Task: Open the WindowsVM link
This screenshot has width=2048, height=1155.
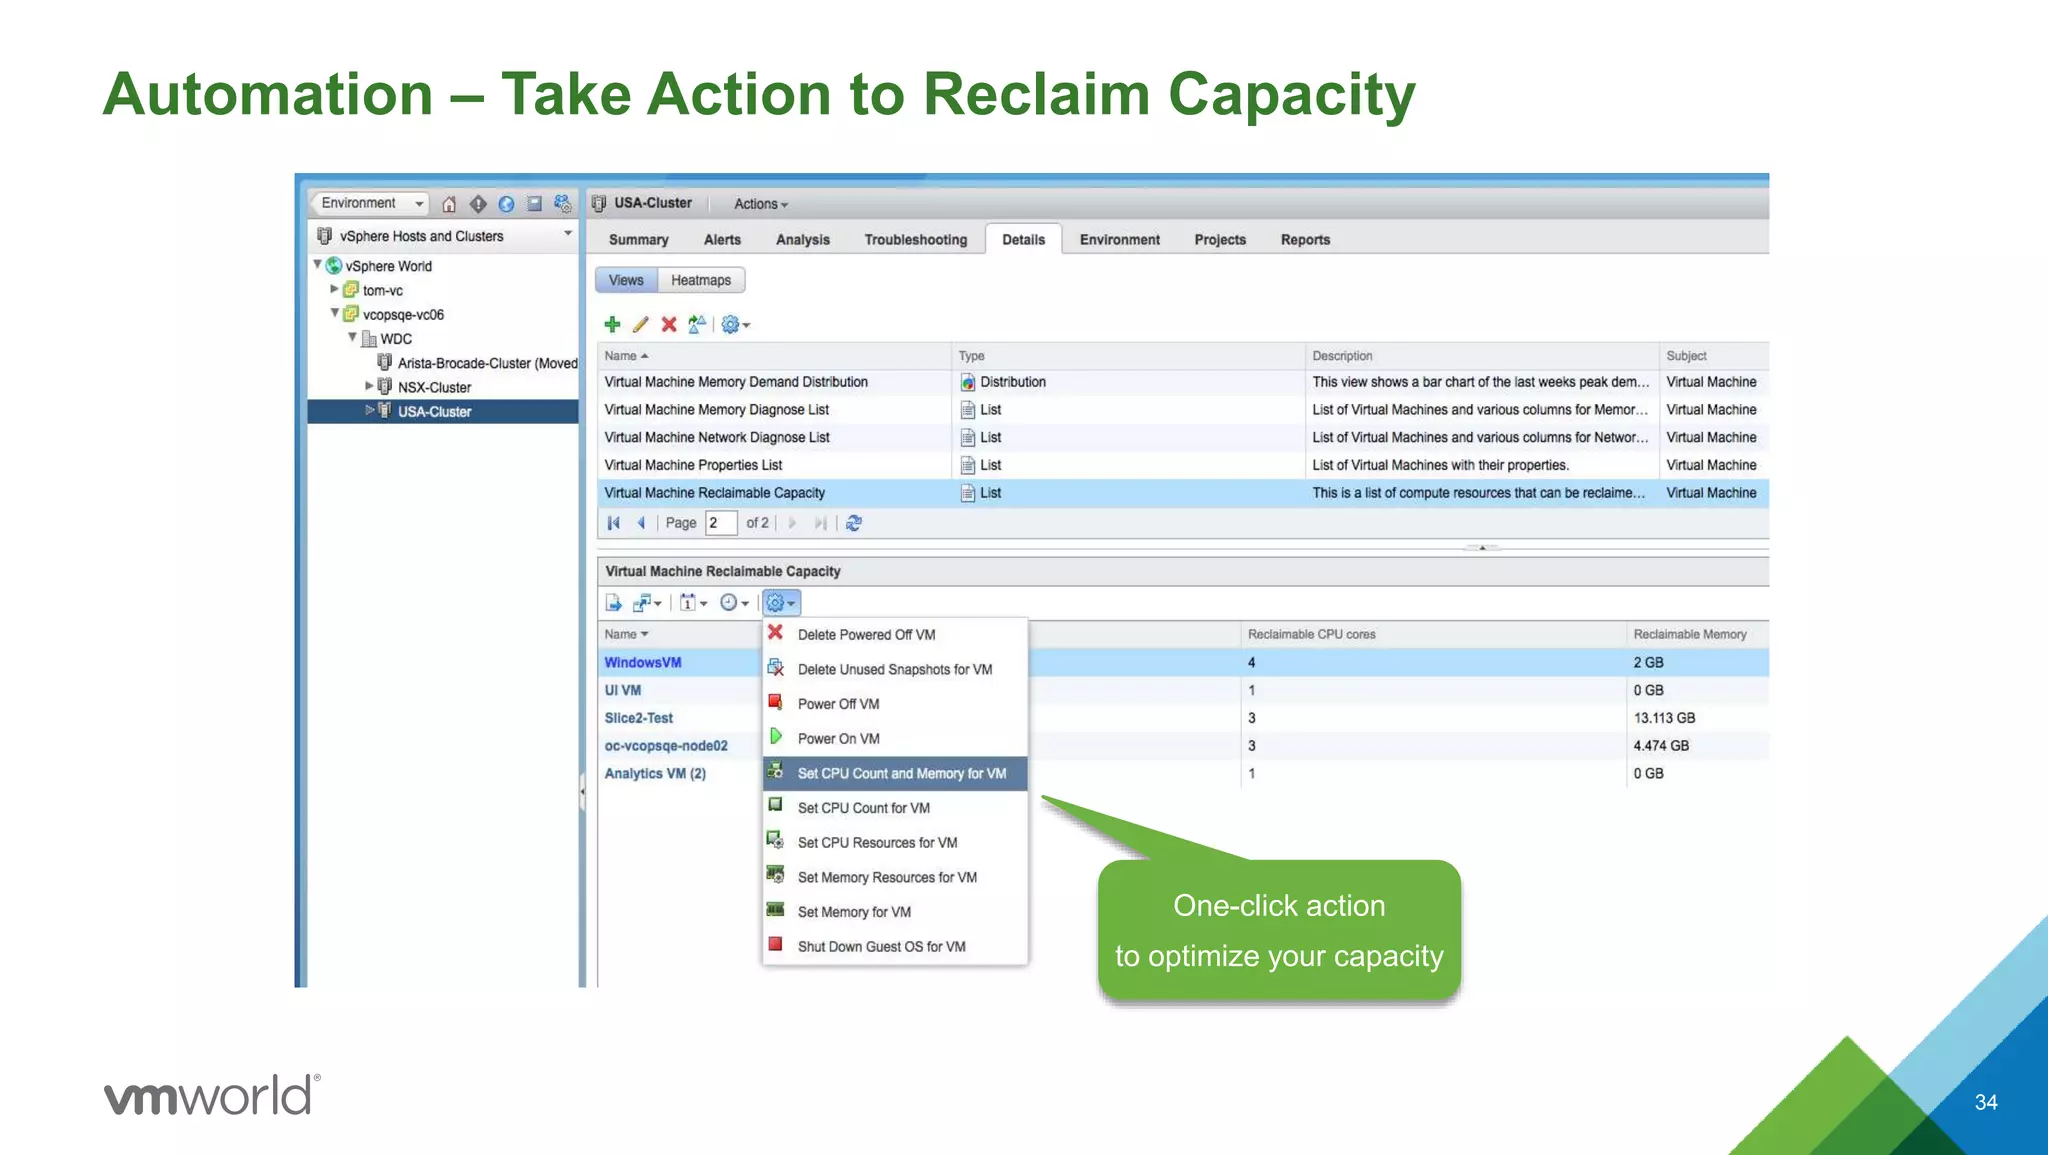Action: tap(643, 662)
